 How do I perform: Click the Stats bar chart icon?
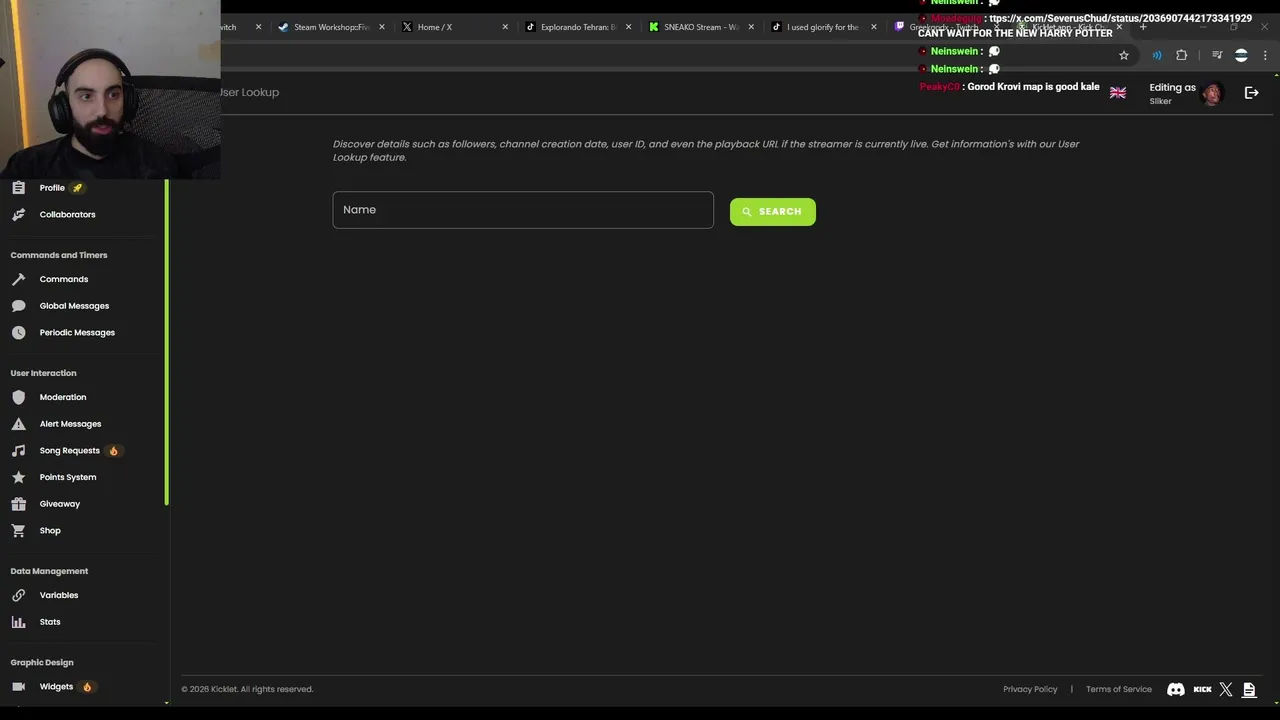[18, 622]
